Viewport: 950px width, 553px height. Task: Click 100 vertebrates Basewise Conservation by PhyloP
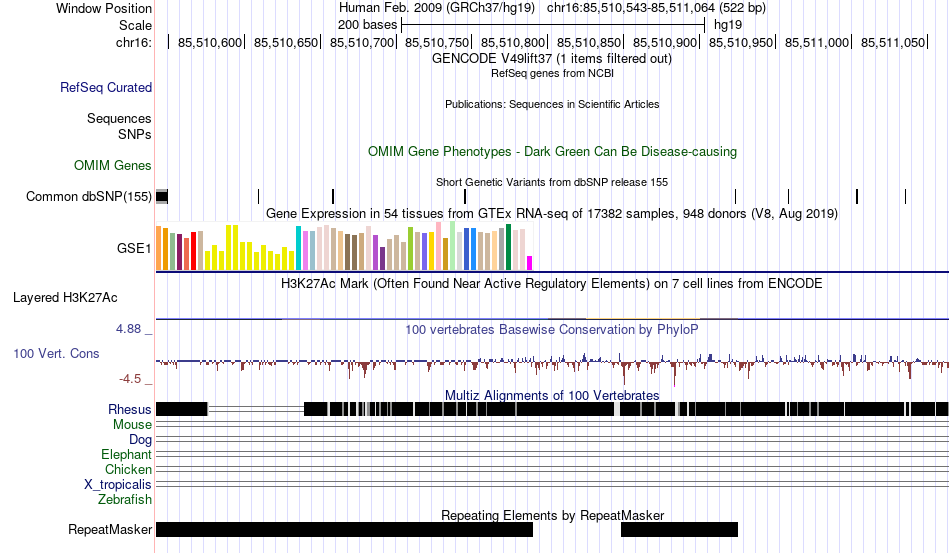[x=552, y=329]
